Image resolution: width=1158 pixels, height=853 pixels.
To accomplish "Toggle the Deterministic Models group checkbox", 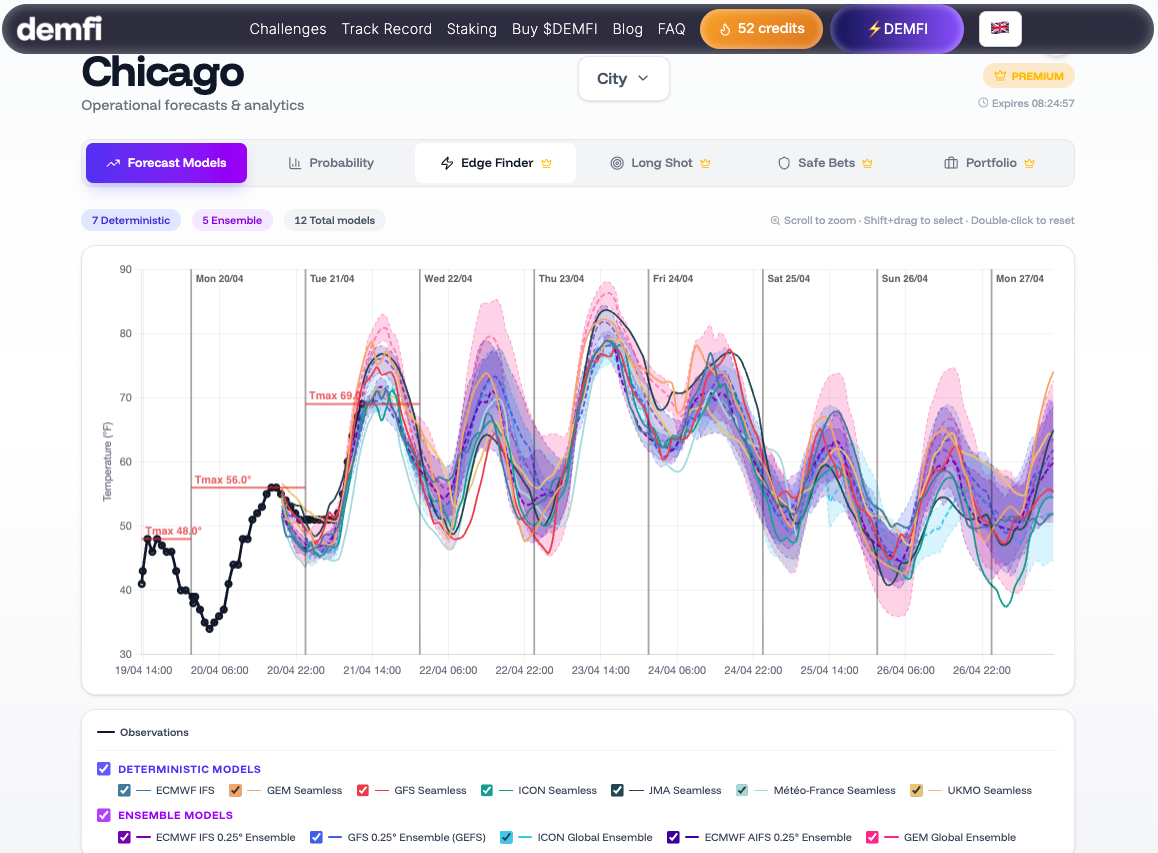I will tap(104, 769).
